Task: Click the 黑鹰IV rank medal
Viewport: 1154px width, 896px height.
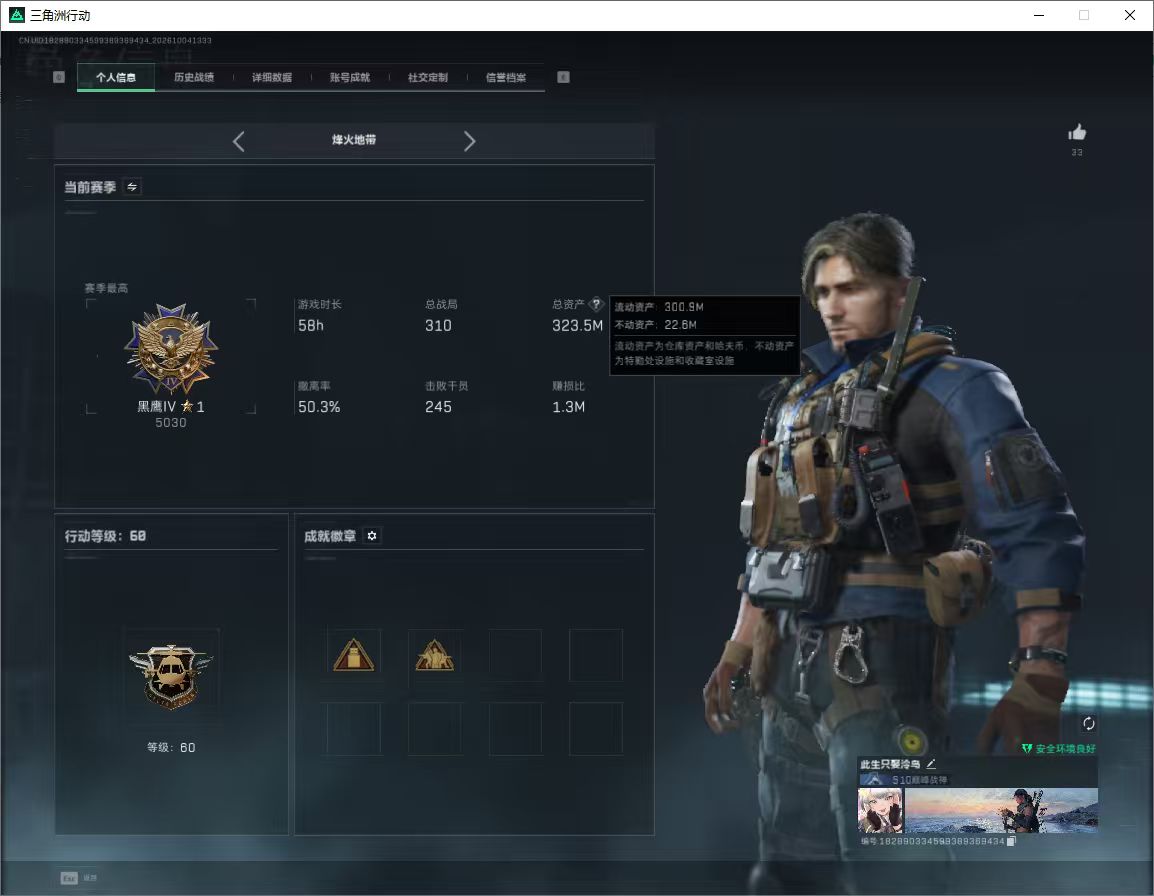Action: (171, 350)
